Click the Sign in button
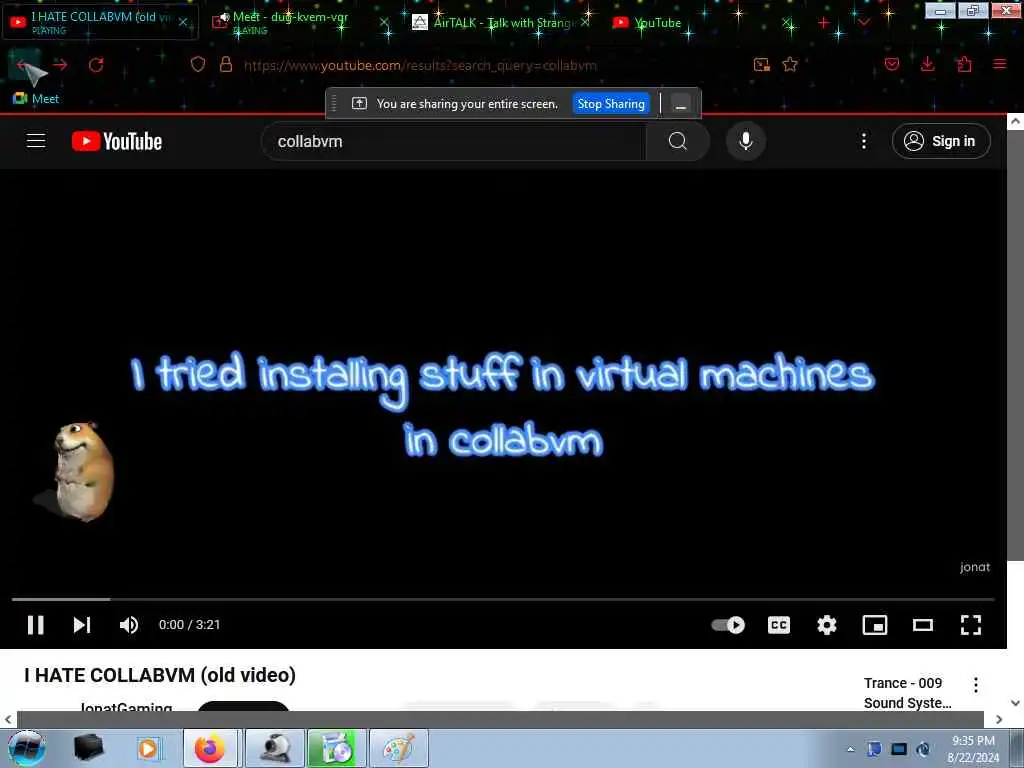Screen dimensions: 1024x768 point(941,141)
